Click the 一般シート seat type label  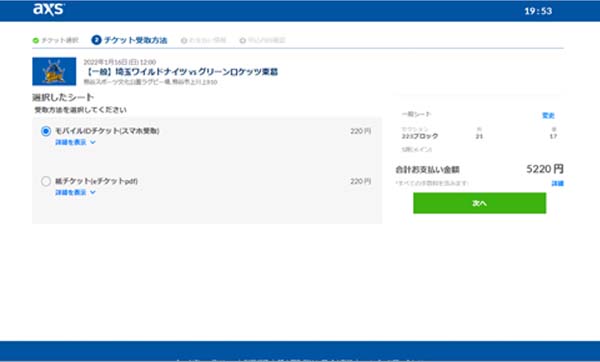(416, 114)
